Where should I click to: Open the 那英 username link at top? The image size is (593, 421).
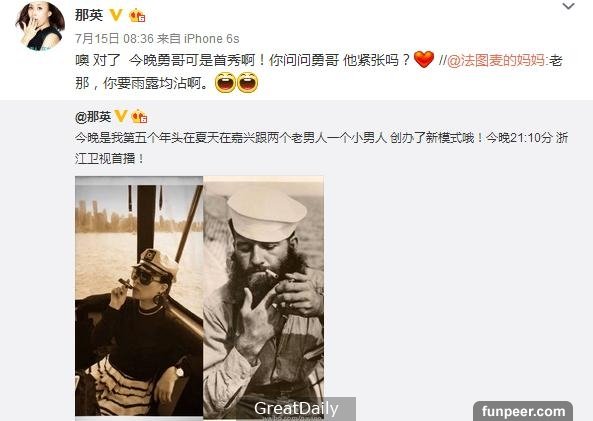click(89, 15)
